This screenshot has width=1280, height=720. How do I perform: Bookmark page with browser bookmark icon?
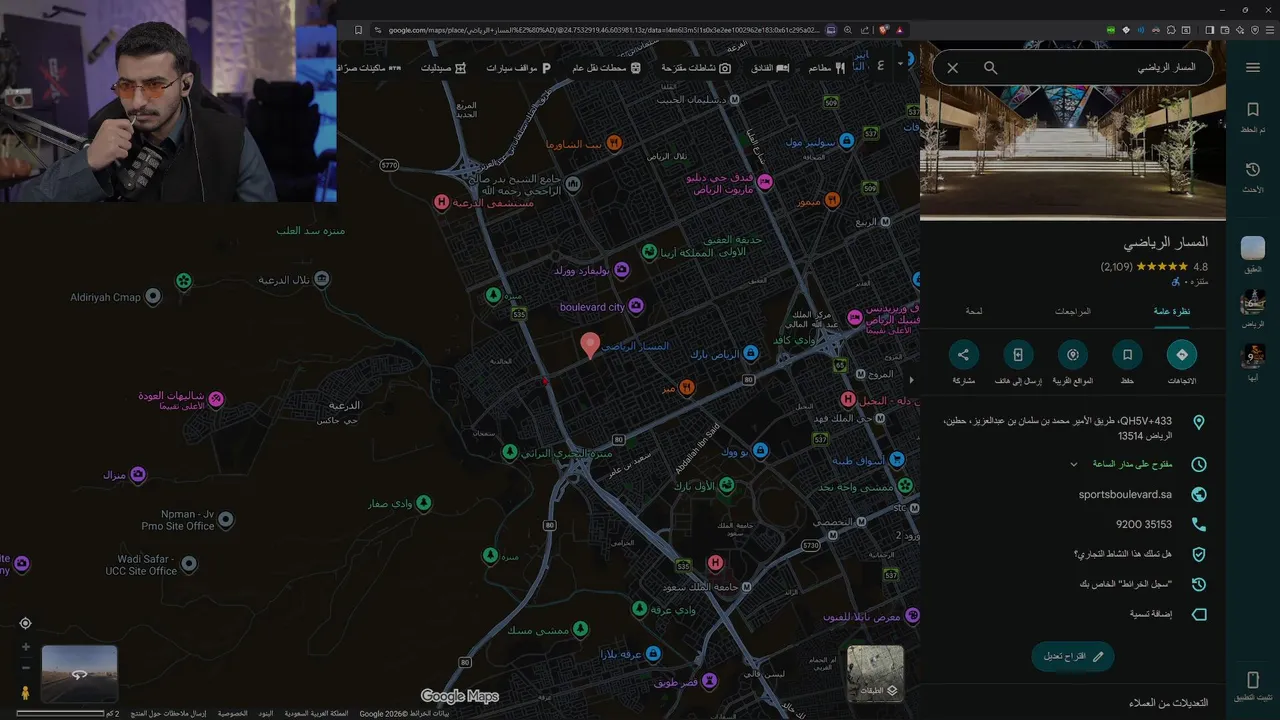pyautogui.click(x=358, y=30)
